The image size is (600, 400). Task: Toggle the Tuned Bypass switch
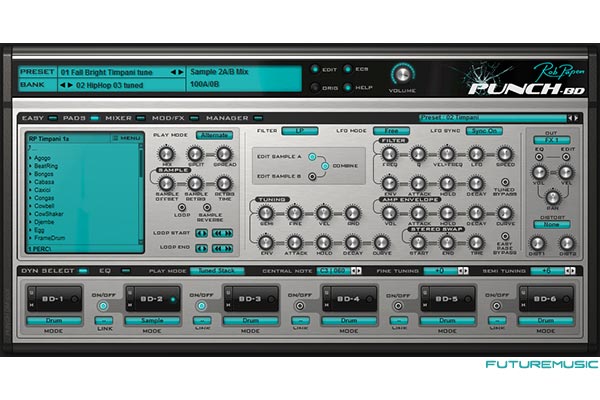pos(505,182)
